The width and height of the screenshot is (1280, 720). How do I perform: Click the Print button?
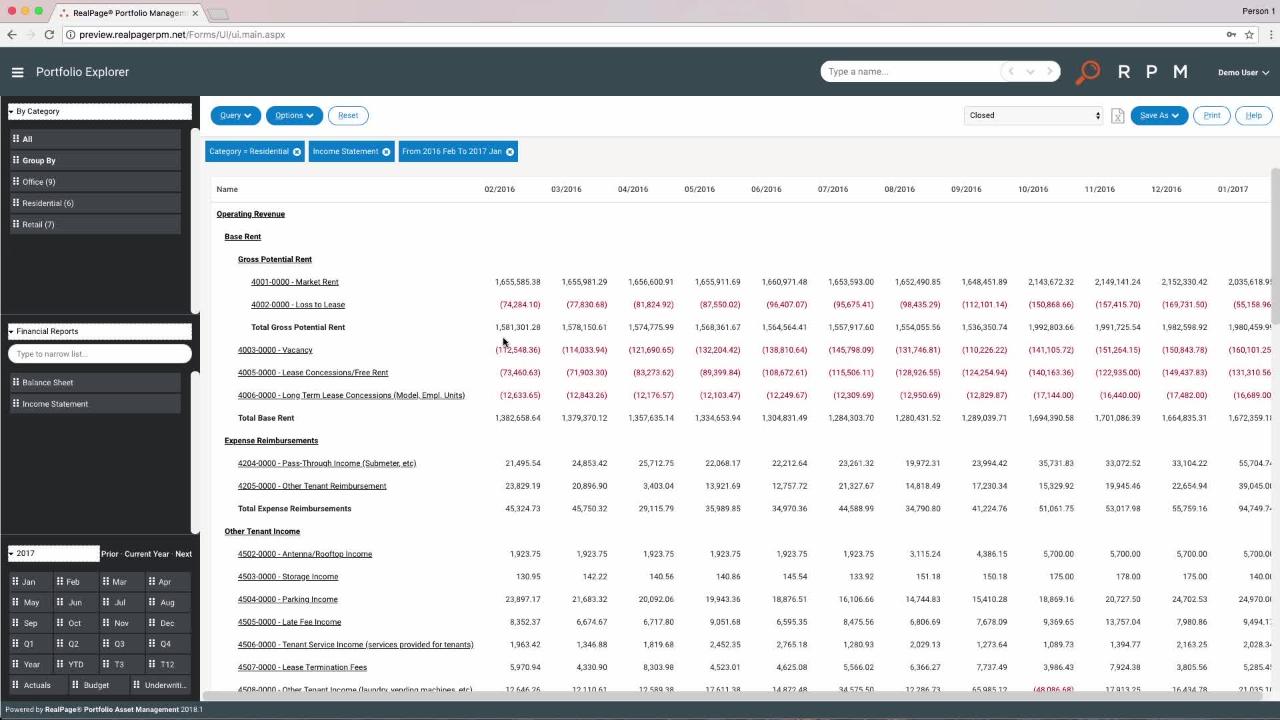pos(1212,115)
